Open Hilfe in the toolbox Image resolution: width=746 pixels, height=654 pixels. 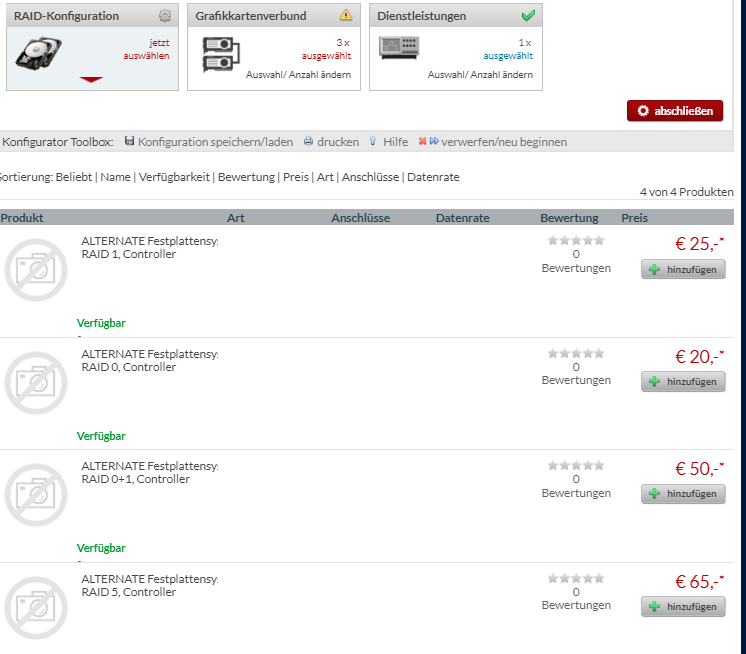pyautogui.click(x=395, y=142)
